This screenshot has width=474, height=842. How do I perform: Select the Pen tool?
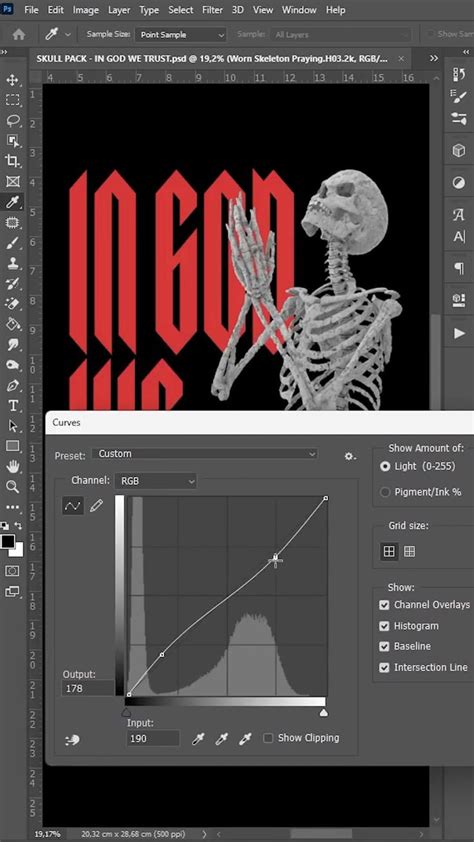coord(12,385)
